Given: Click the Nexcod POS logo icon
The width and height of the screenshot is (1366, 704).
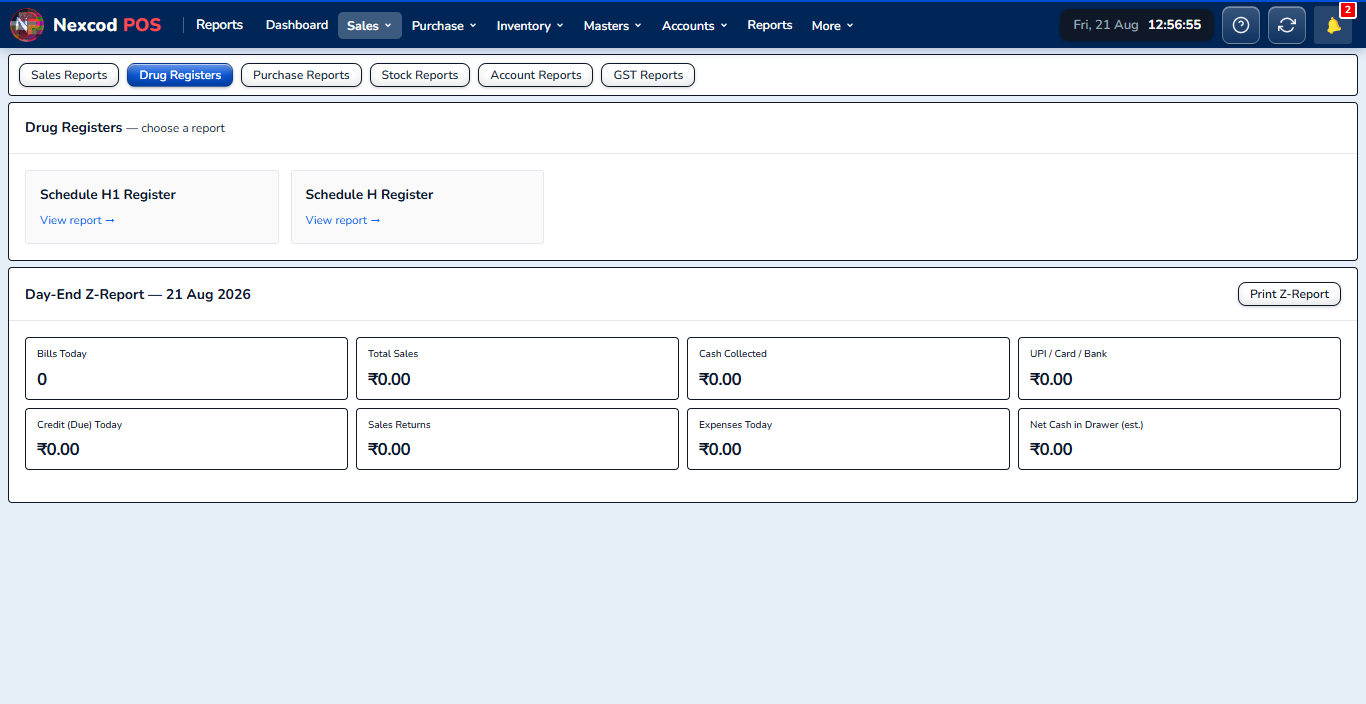Looking at the screenshot, I should [x=26, y=25].
